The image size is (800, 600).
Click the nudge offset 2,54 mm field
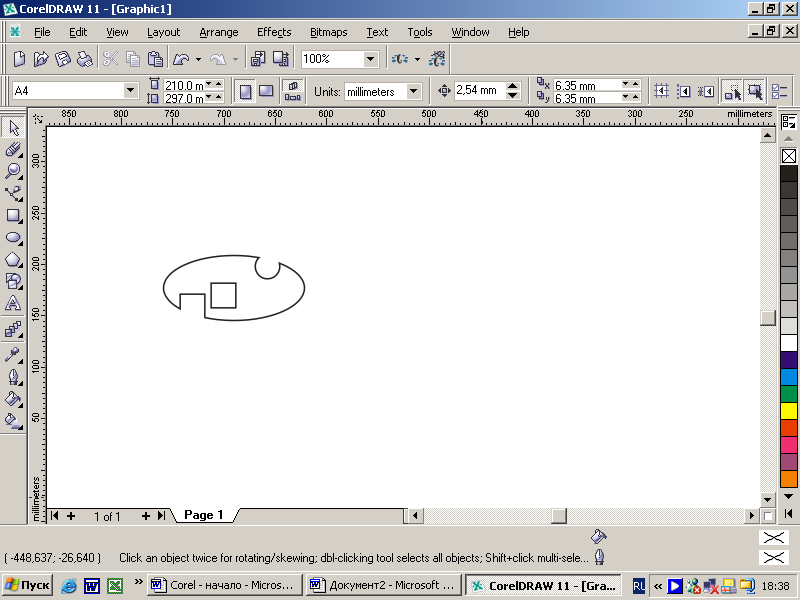point(480,91)
